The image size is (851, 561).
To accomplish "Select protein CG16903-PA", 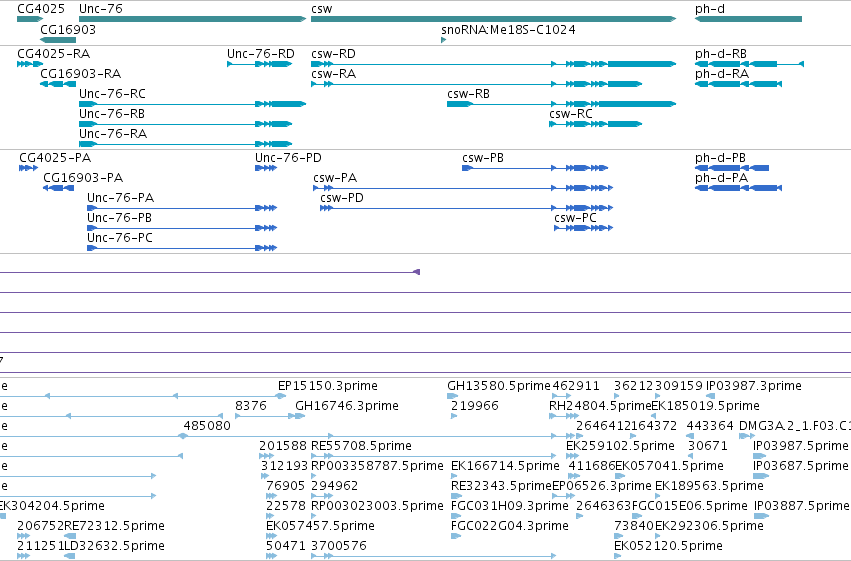I will coord(59,188).
